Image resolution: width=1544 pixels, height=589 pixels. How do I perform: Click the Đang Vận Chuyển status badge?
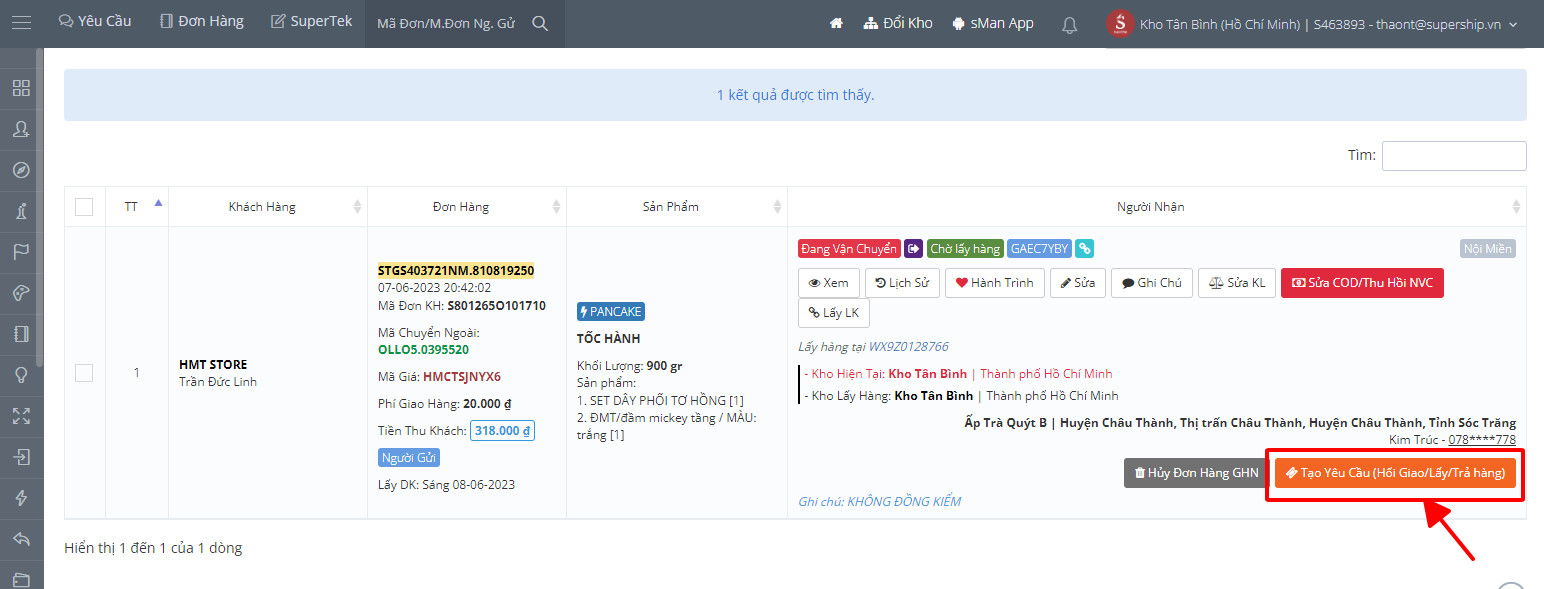pyautogui.click(x=848, y=248)
